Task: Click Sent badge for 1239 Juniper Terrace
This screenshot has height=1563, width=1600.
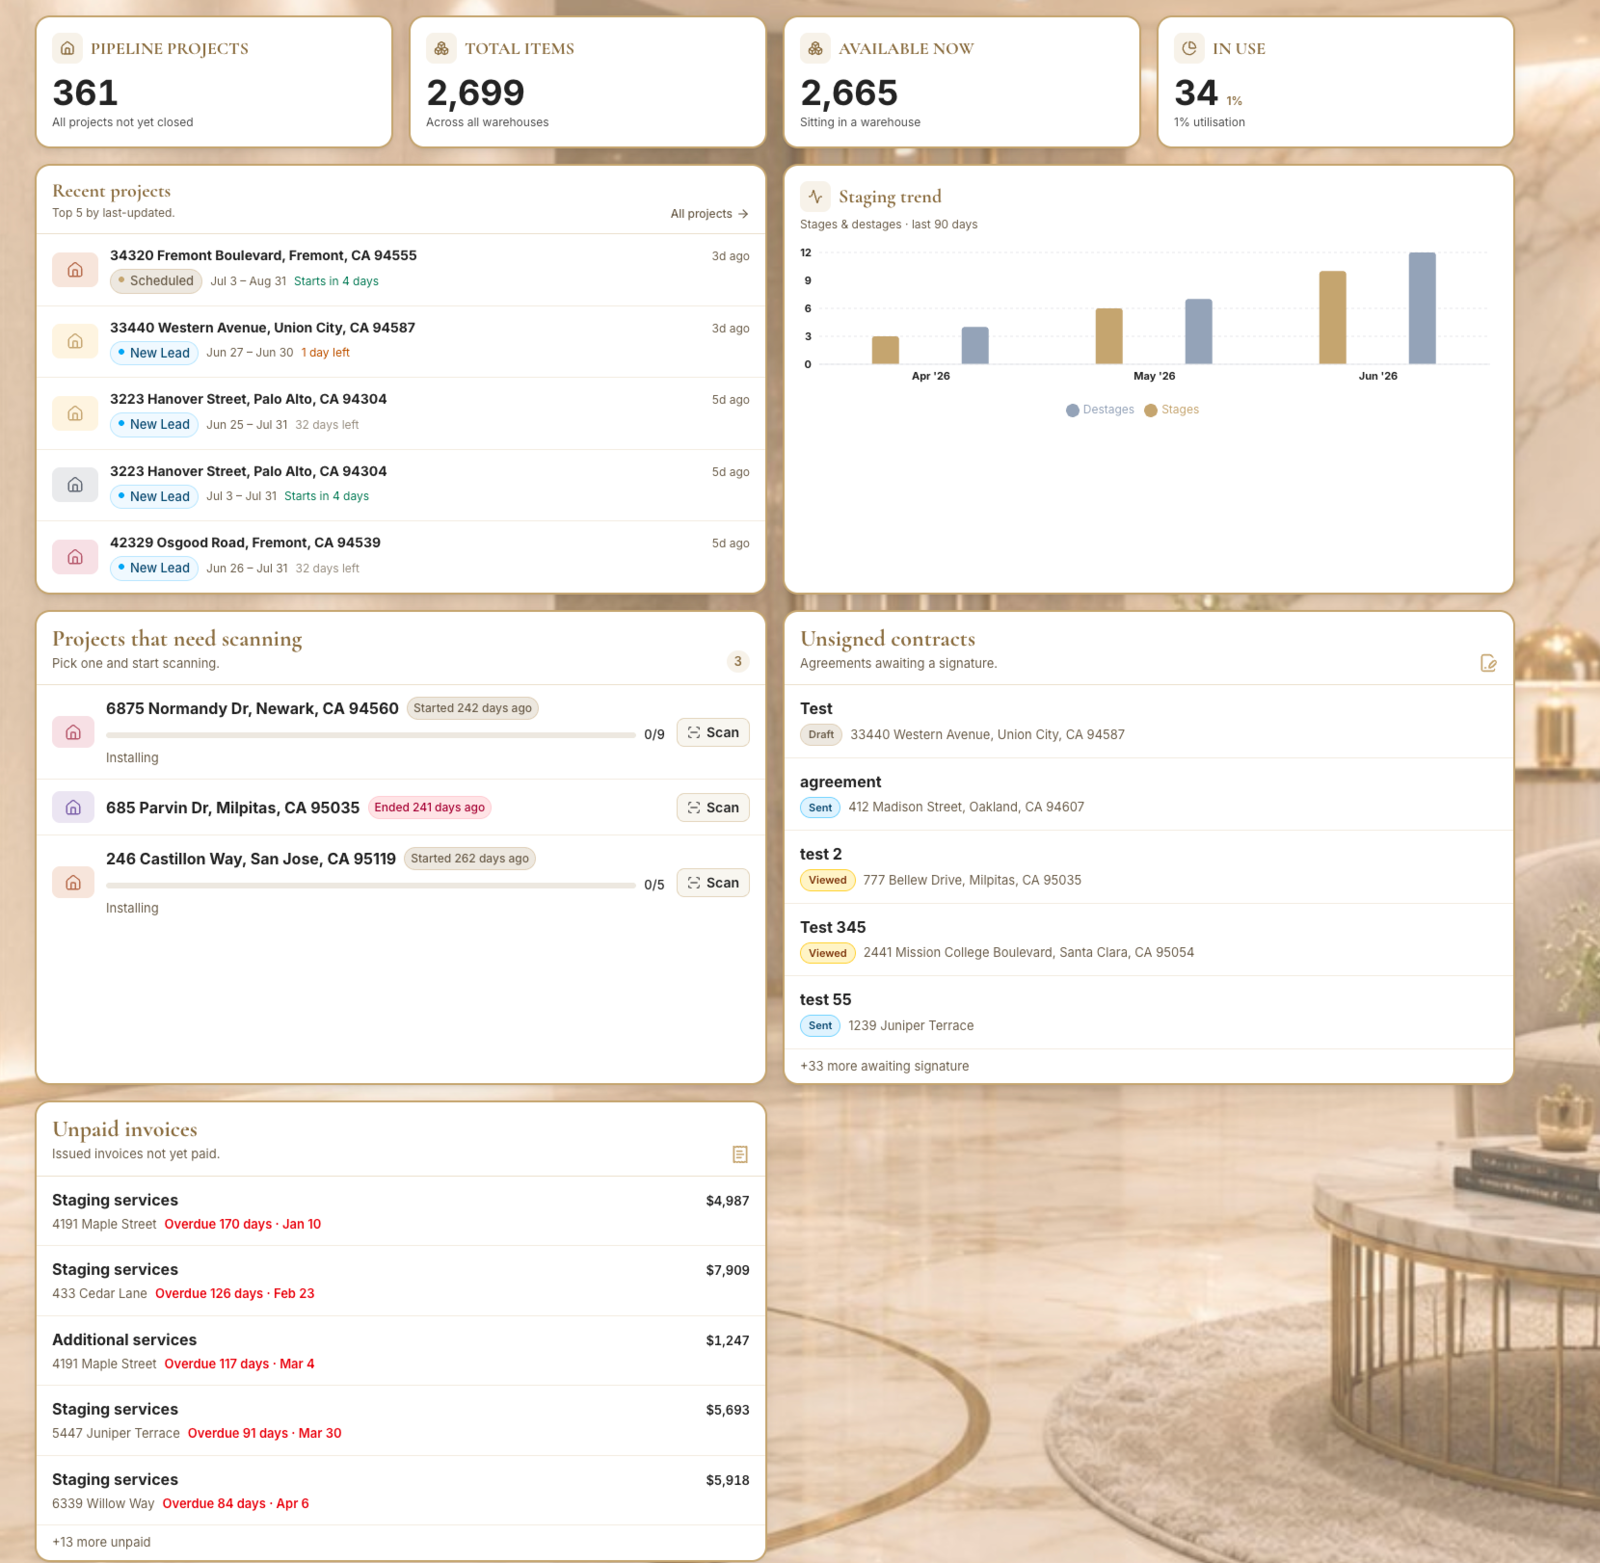Action: (820, 1025)
